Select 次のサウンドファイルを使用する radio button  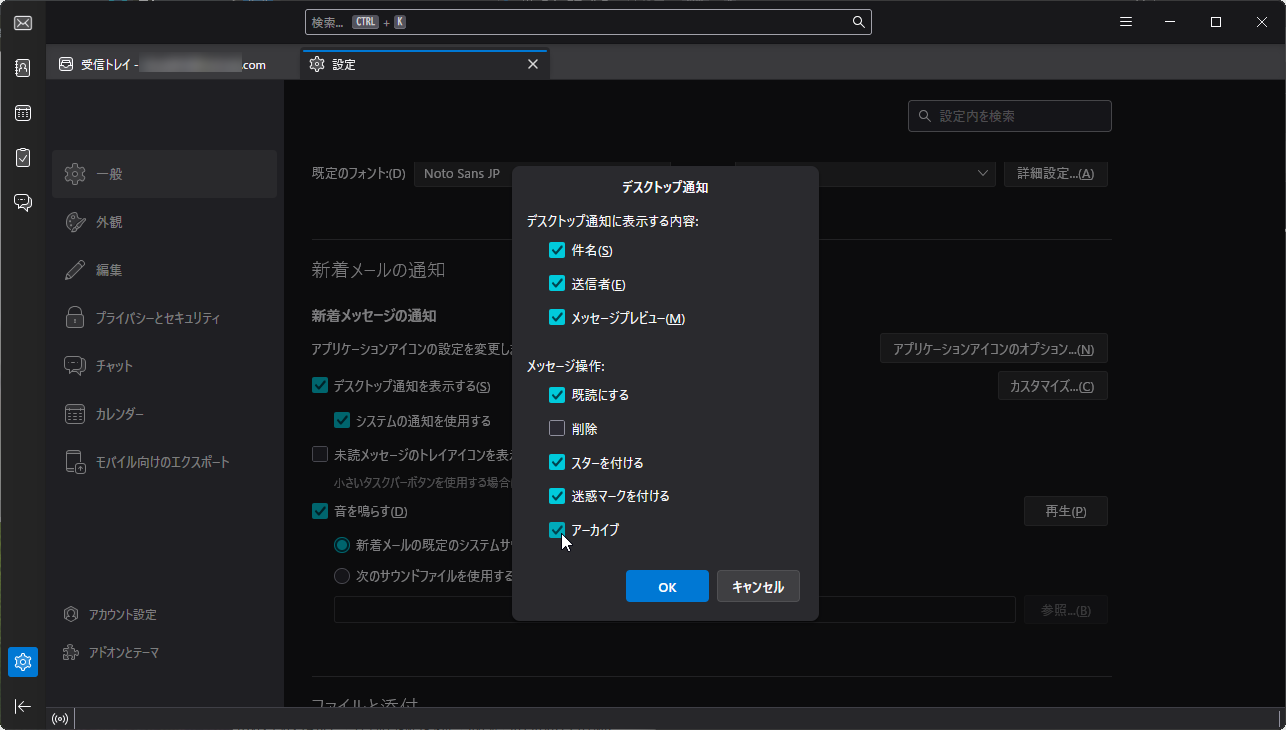pos(342,576)
